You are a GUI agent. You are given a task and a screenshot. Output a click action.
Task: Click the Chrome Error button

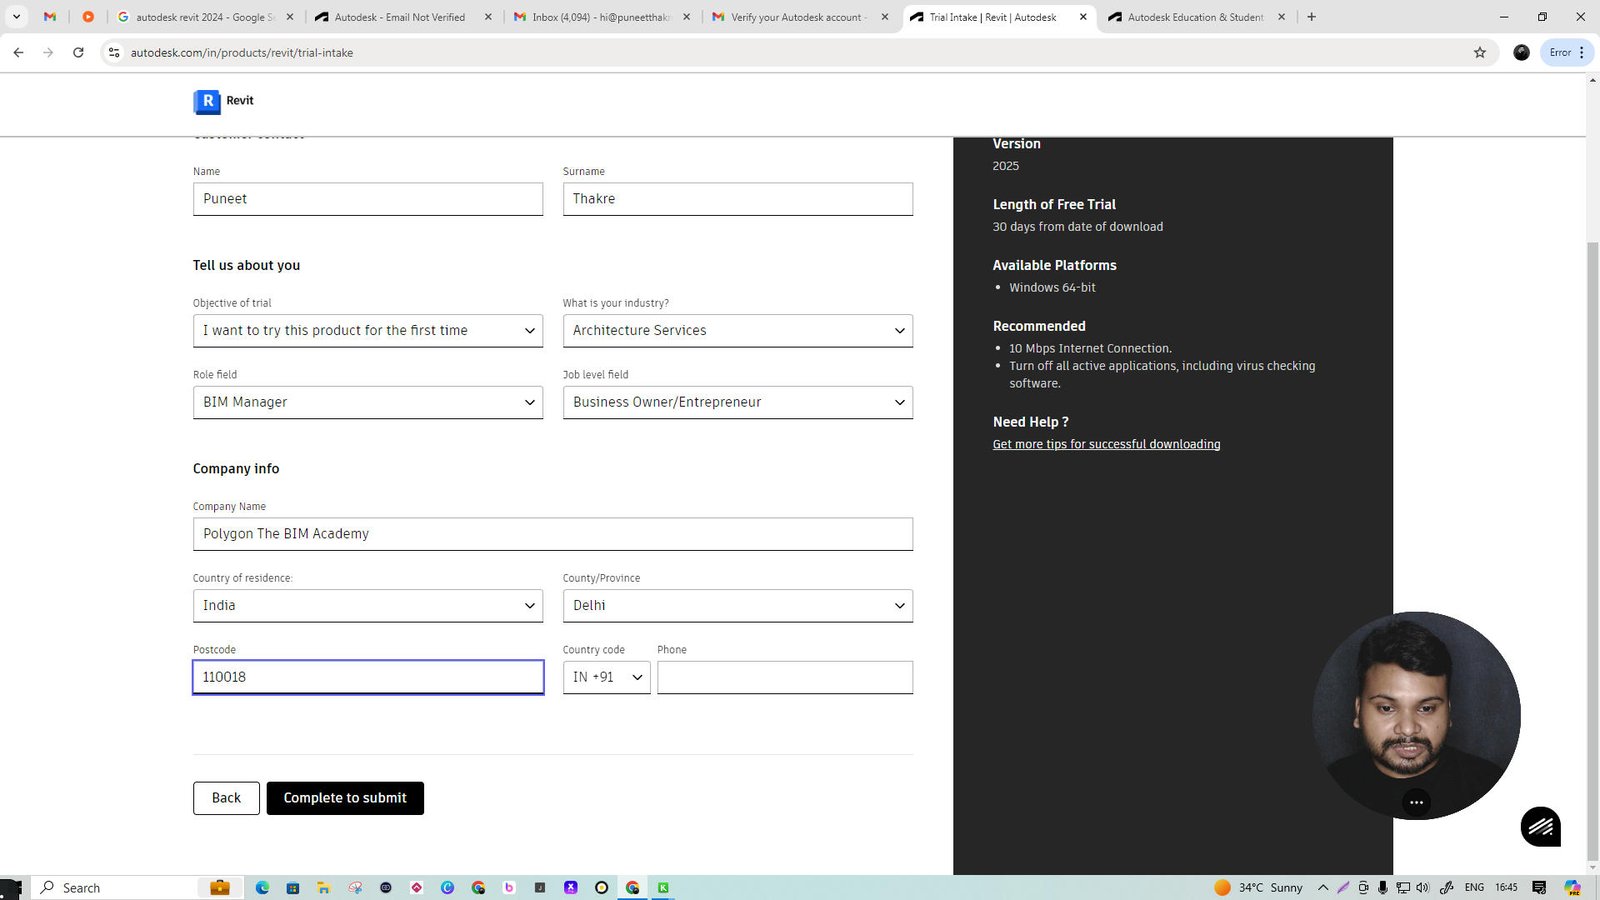point(1567,52)
